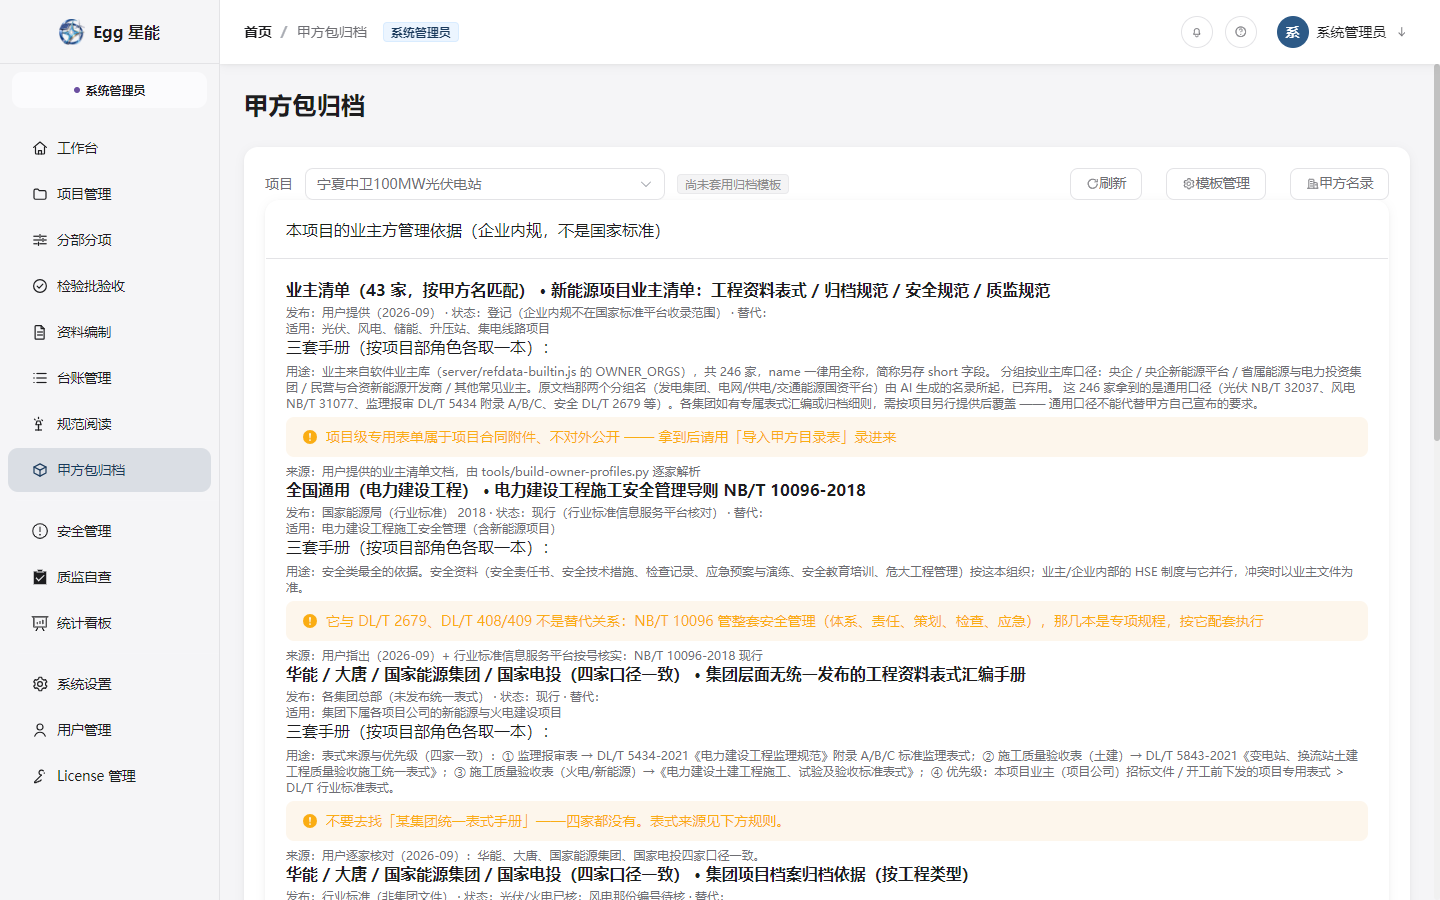Viewport: 1440px width, 900px height.
Task: Click the gear icon beside 系统设置
Action: (x=40, y=684)
